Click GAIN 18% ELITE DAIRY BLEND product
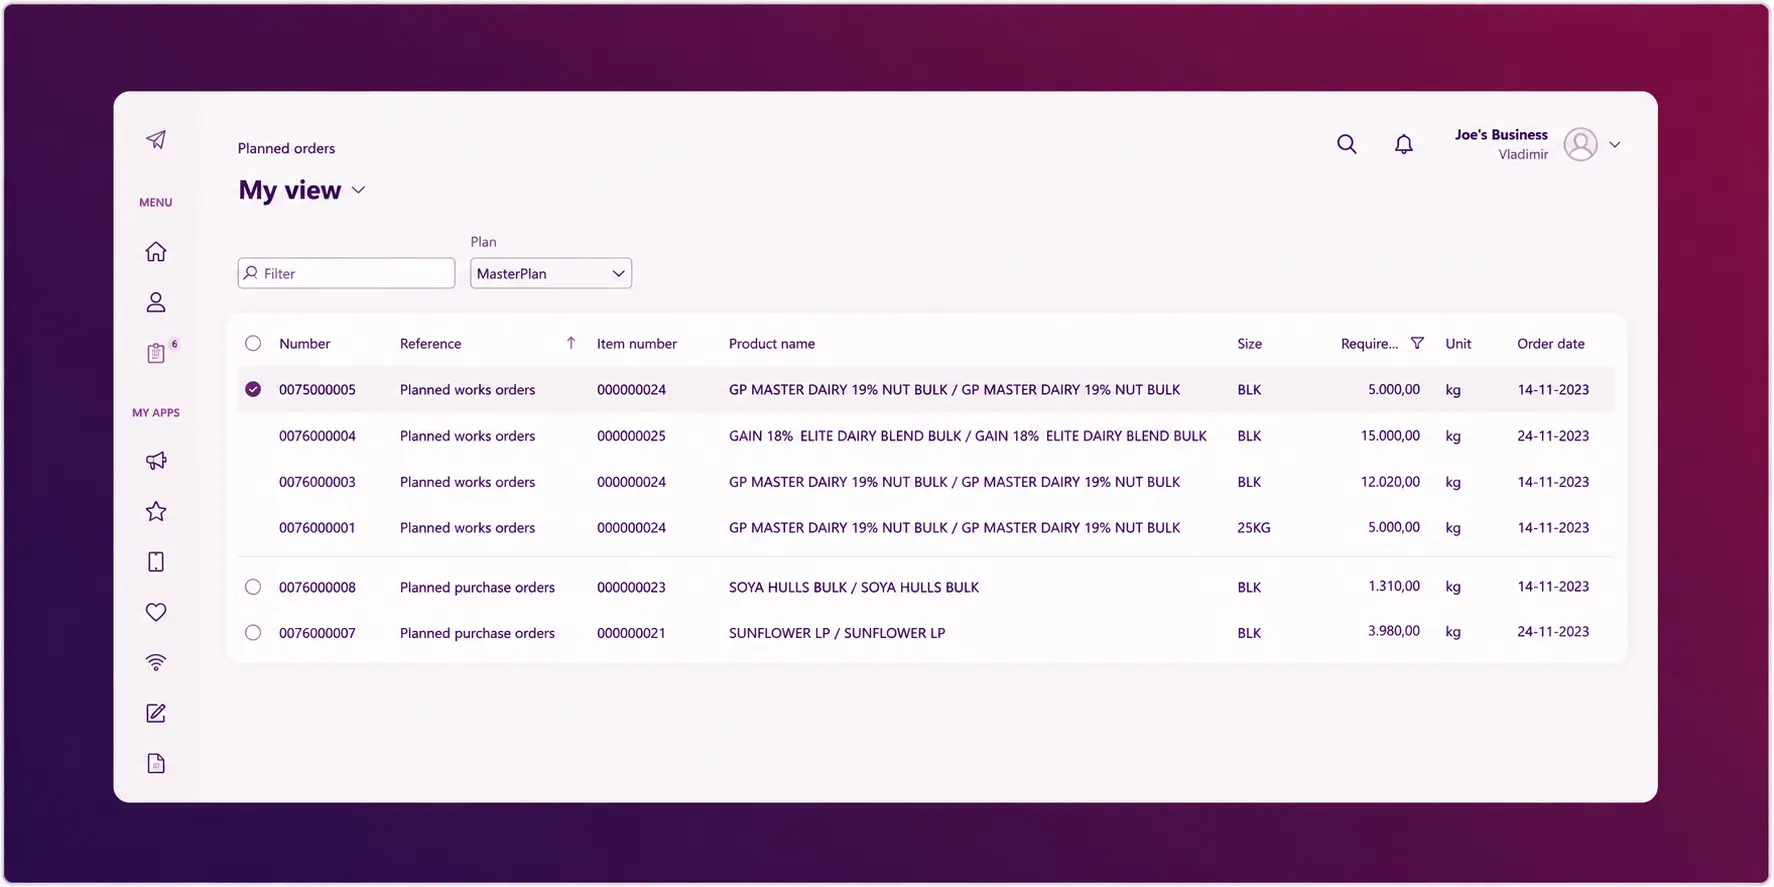Viewport: 1774px width, 887px height. tap(968, 436)
